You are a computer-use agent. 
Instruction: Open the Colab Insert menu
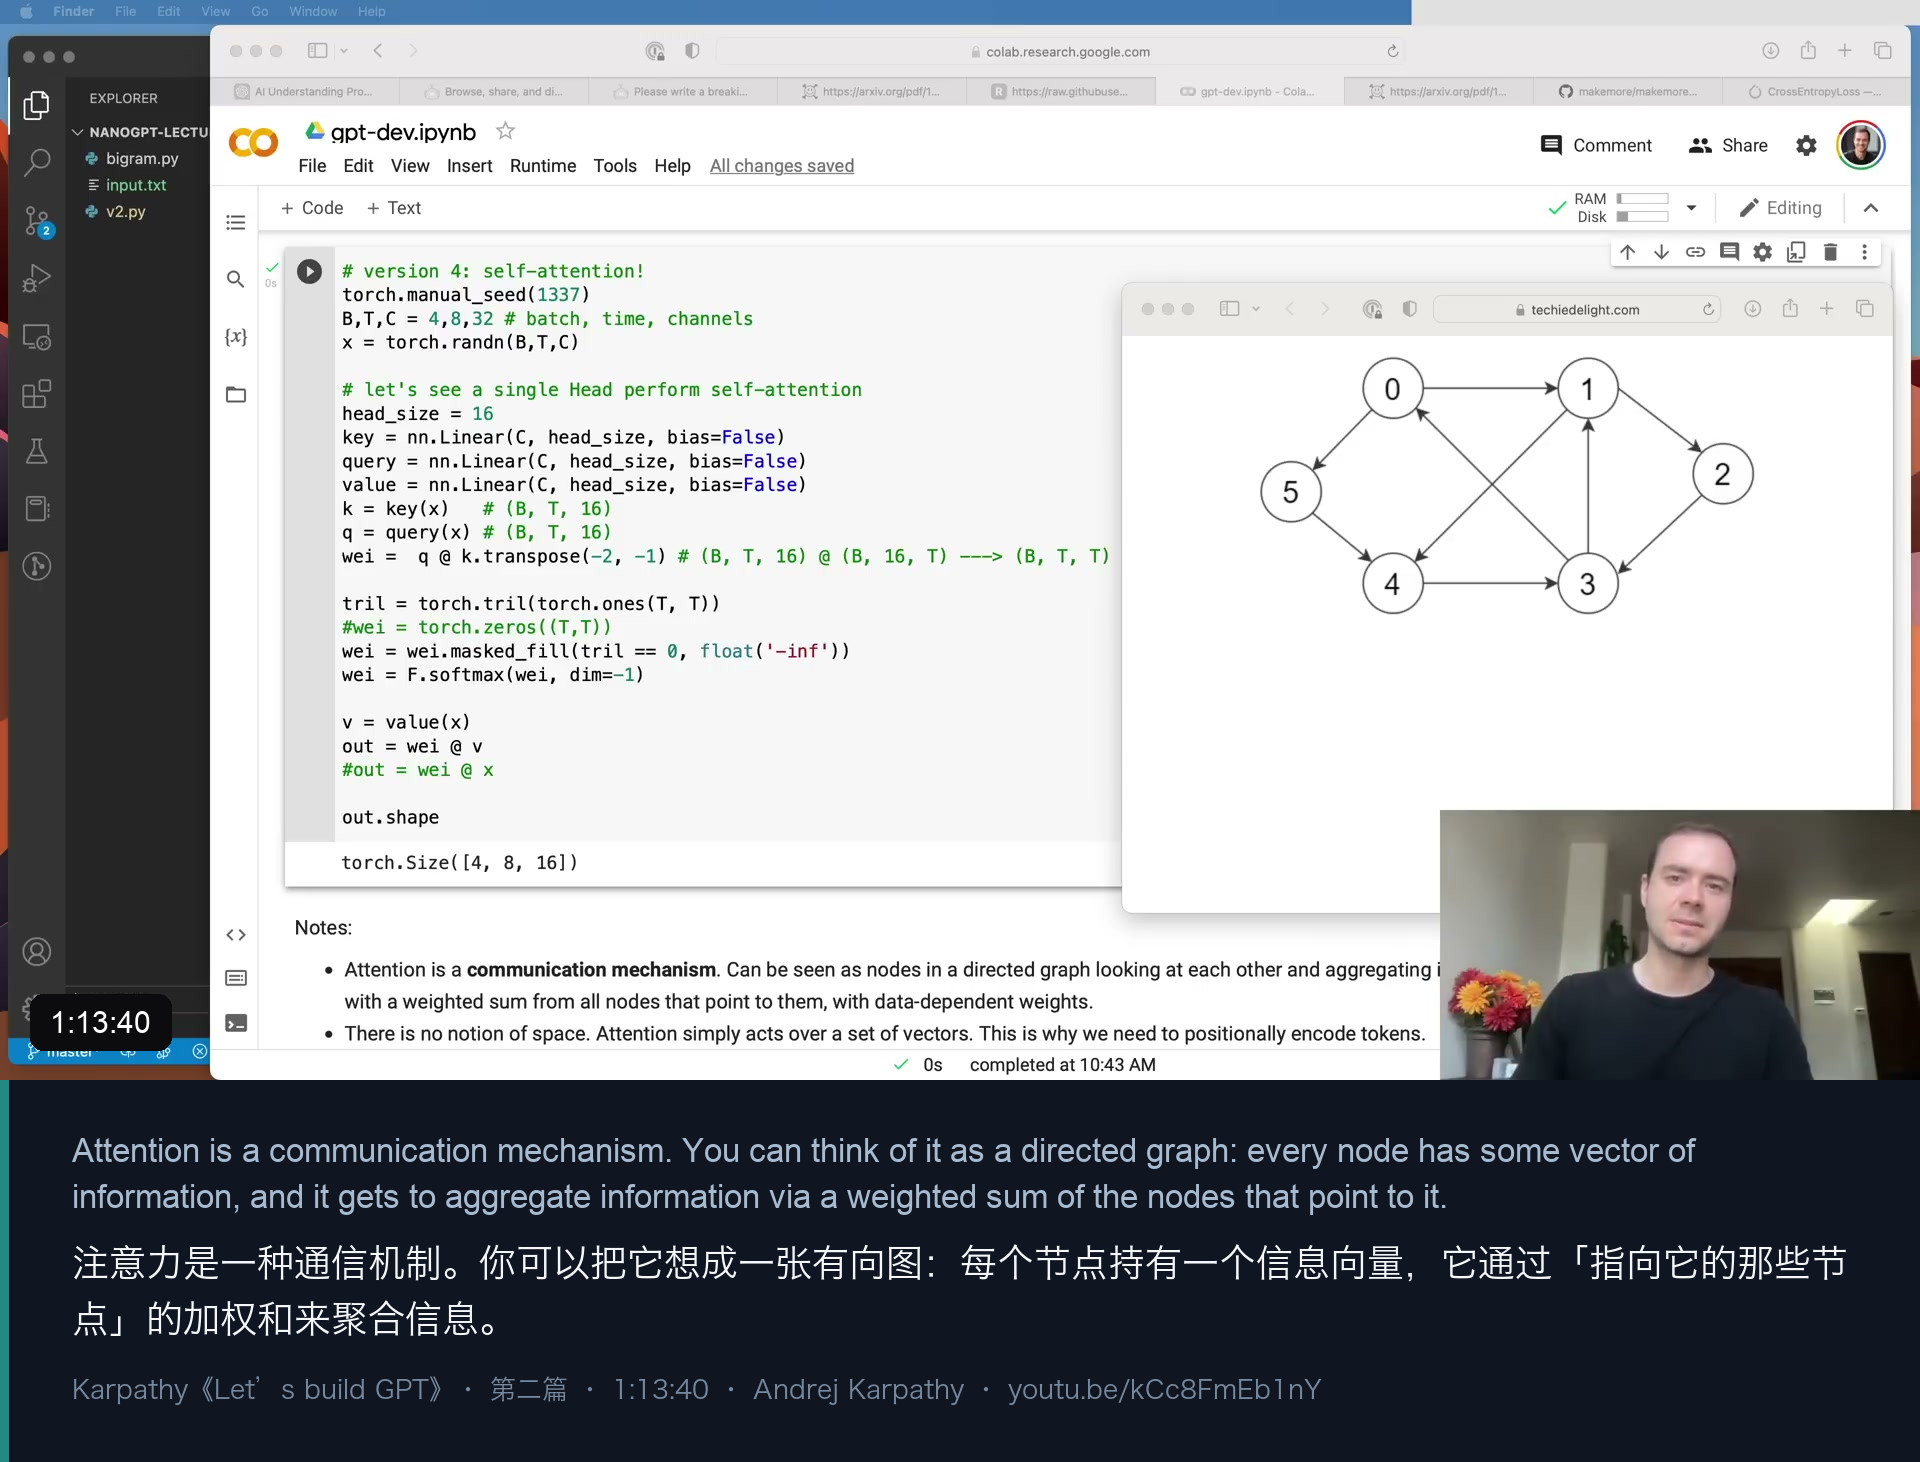tap(469, 166)
